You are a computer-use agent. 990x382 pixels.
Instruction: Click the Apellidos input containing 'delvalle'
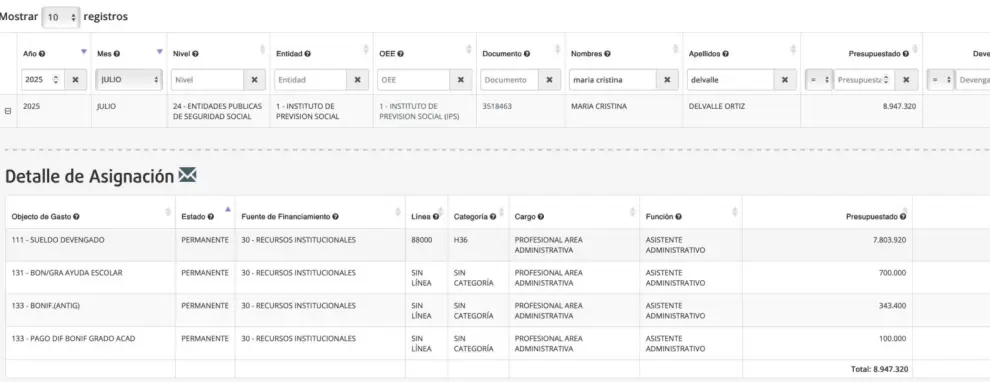tap(731, 80)
